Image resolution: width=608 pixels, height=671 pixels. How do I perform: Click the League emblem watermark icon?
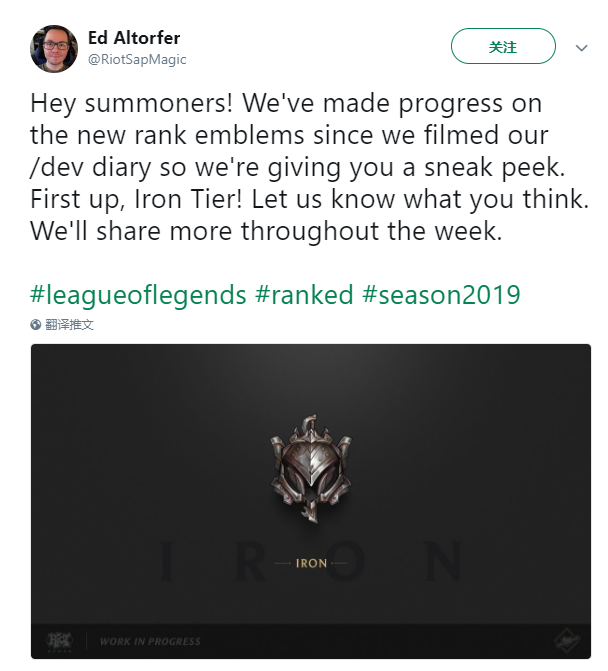(x=566, y=641)
